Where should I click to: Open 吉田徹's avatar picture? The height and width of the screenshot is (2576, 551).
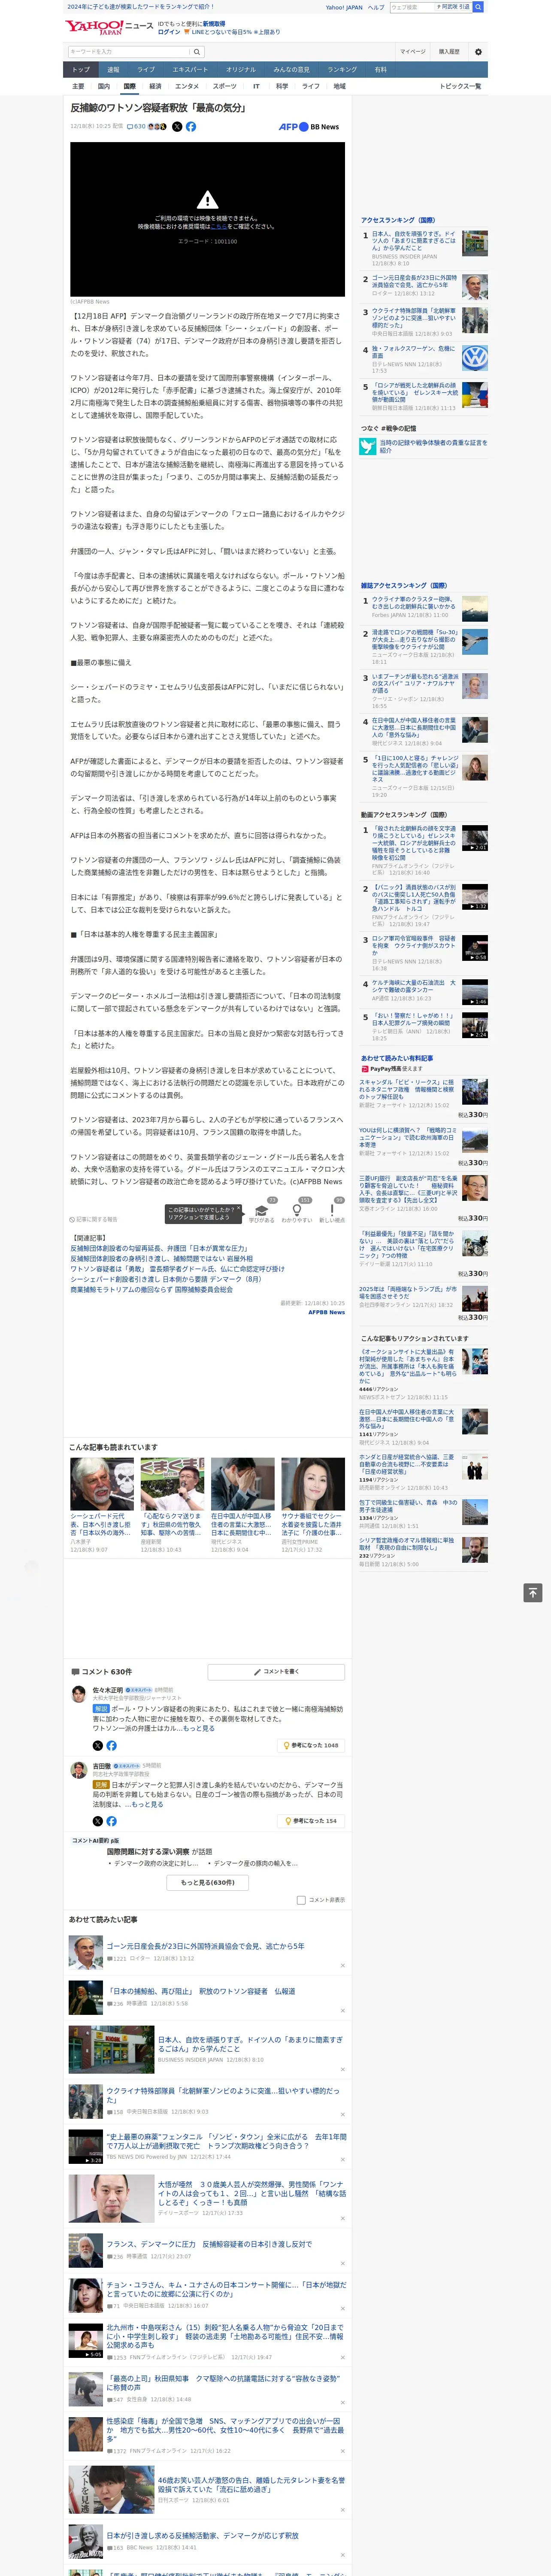click(78, 1770)
